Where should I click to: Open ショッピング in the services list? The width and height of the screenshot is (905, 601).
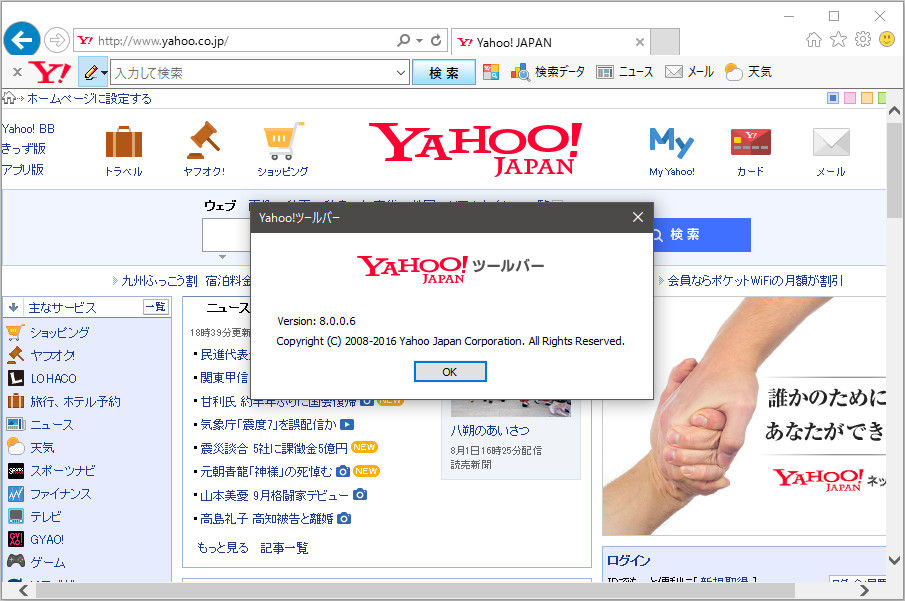[59, 333]
